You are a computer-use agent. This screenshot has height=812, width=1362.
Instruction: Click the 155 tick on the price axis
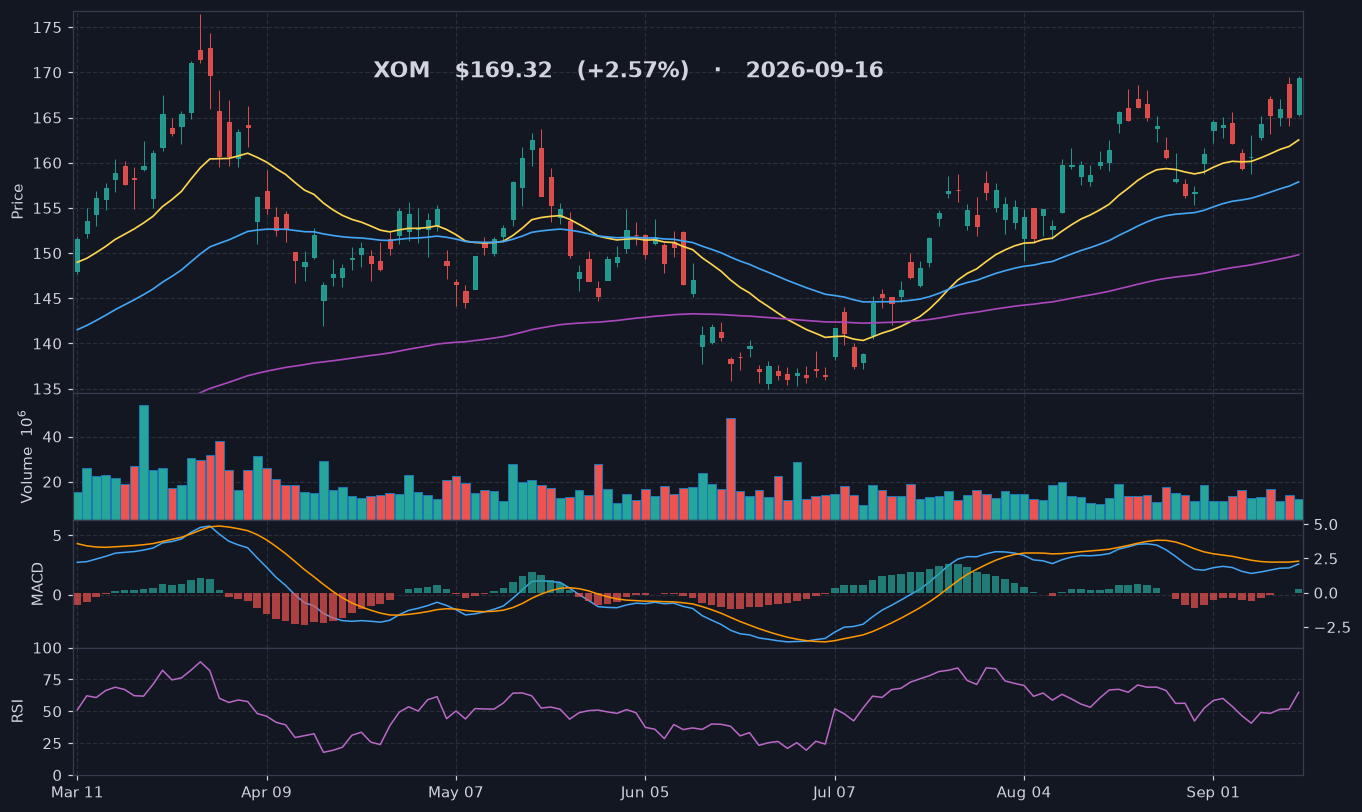[x=49, y=208]
